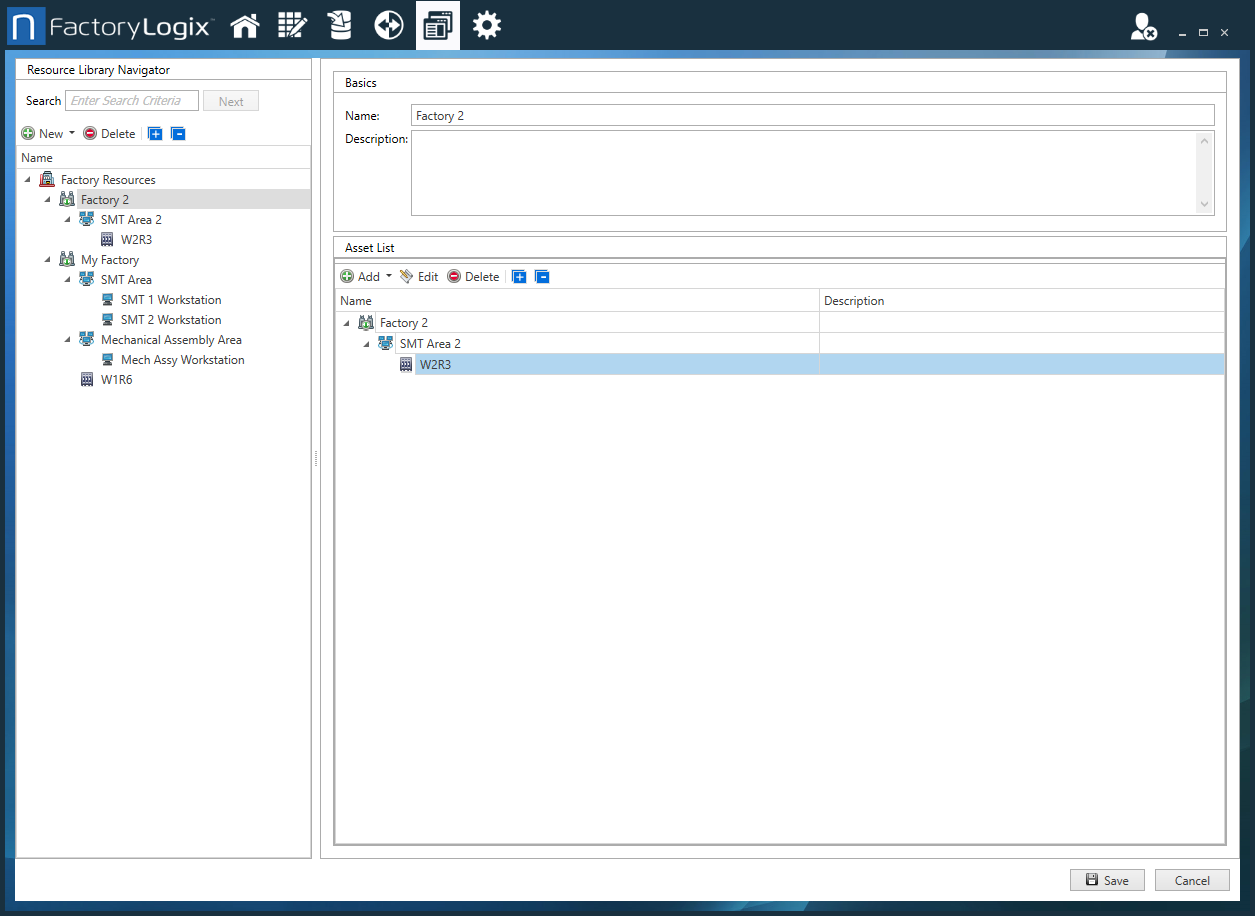Open the gear settings icon in top bar

point(487,26)
